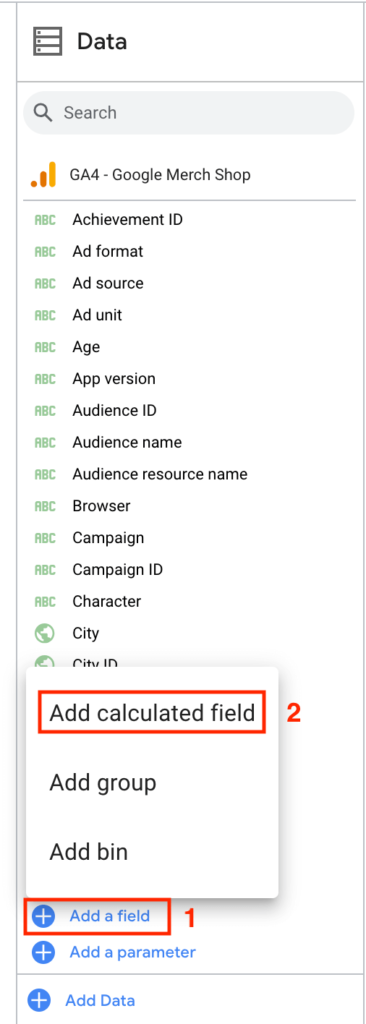Viewport: 366px width, 1024px height.
Task: Click plus icon beside Add a field
Action: (x=44, y=917)
